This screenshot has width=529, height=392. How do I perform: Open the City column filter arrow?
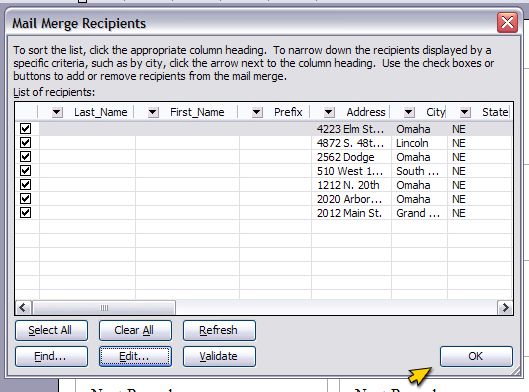pyautogui.click(x=409, y=112)
